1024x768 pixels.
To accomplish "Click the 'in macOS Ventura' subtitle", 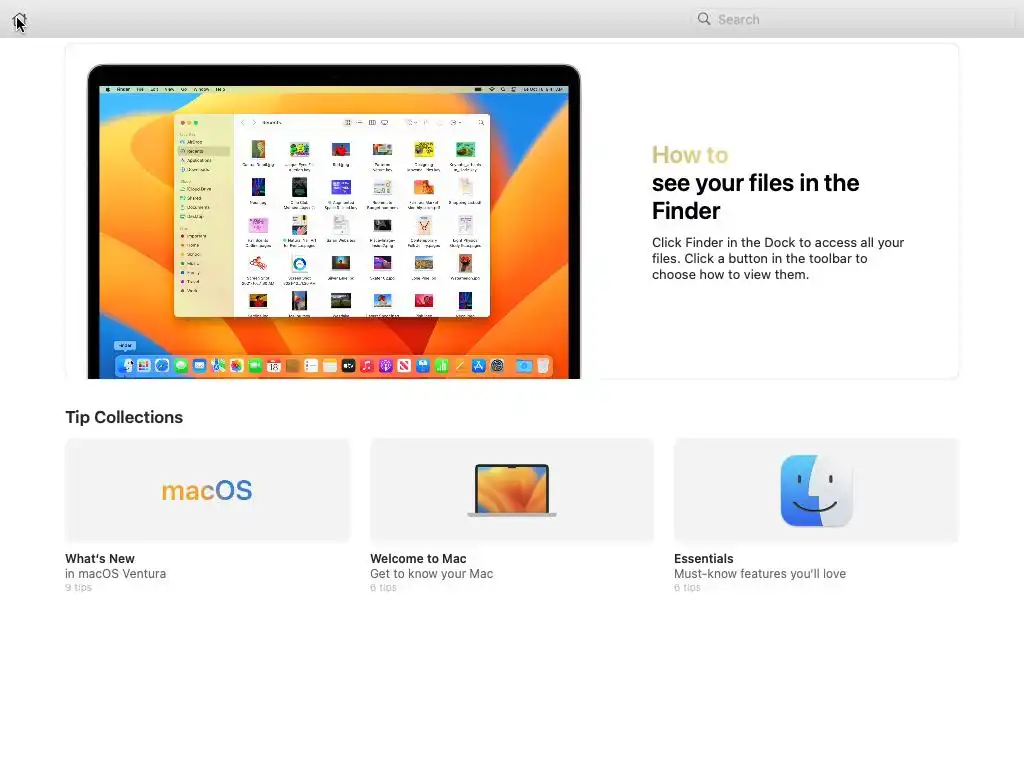I will click(x=116, y=573).
